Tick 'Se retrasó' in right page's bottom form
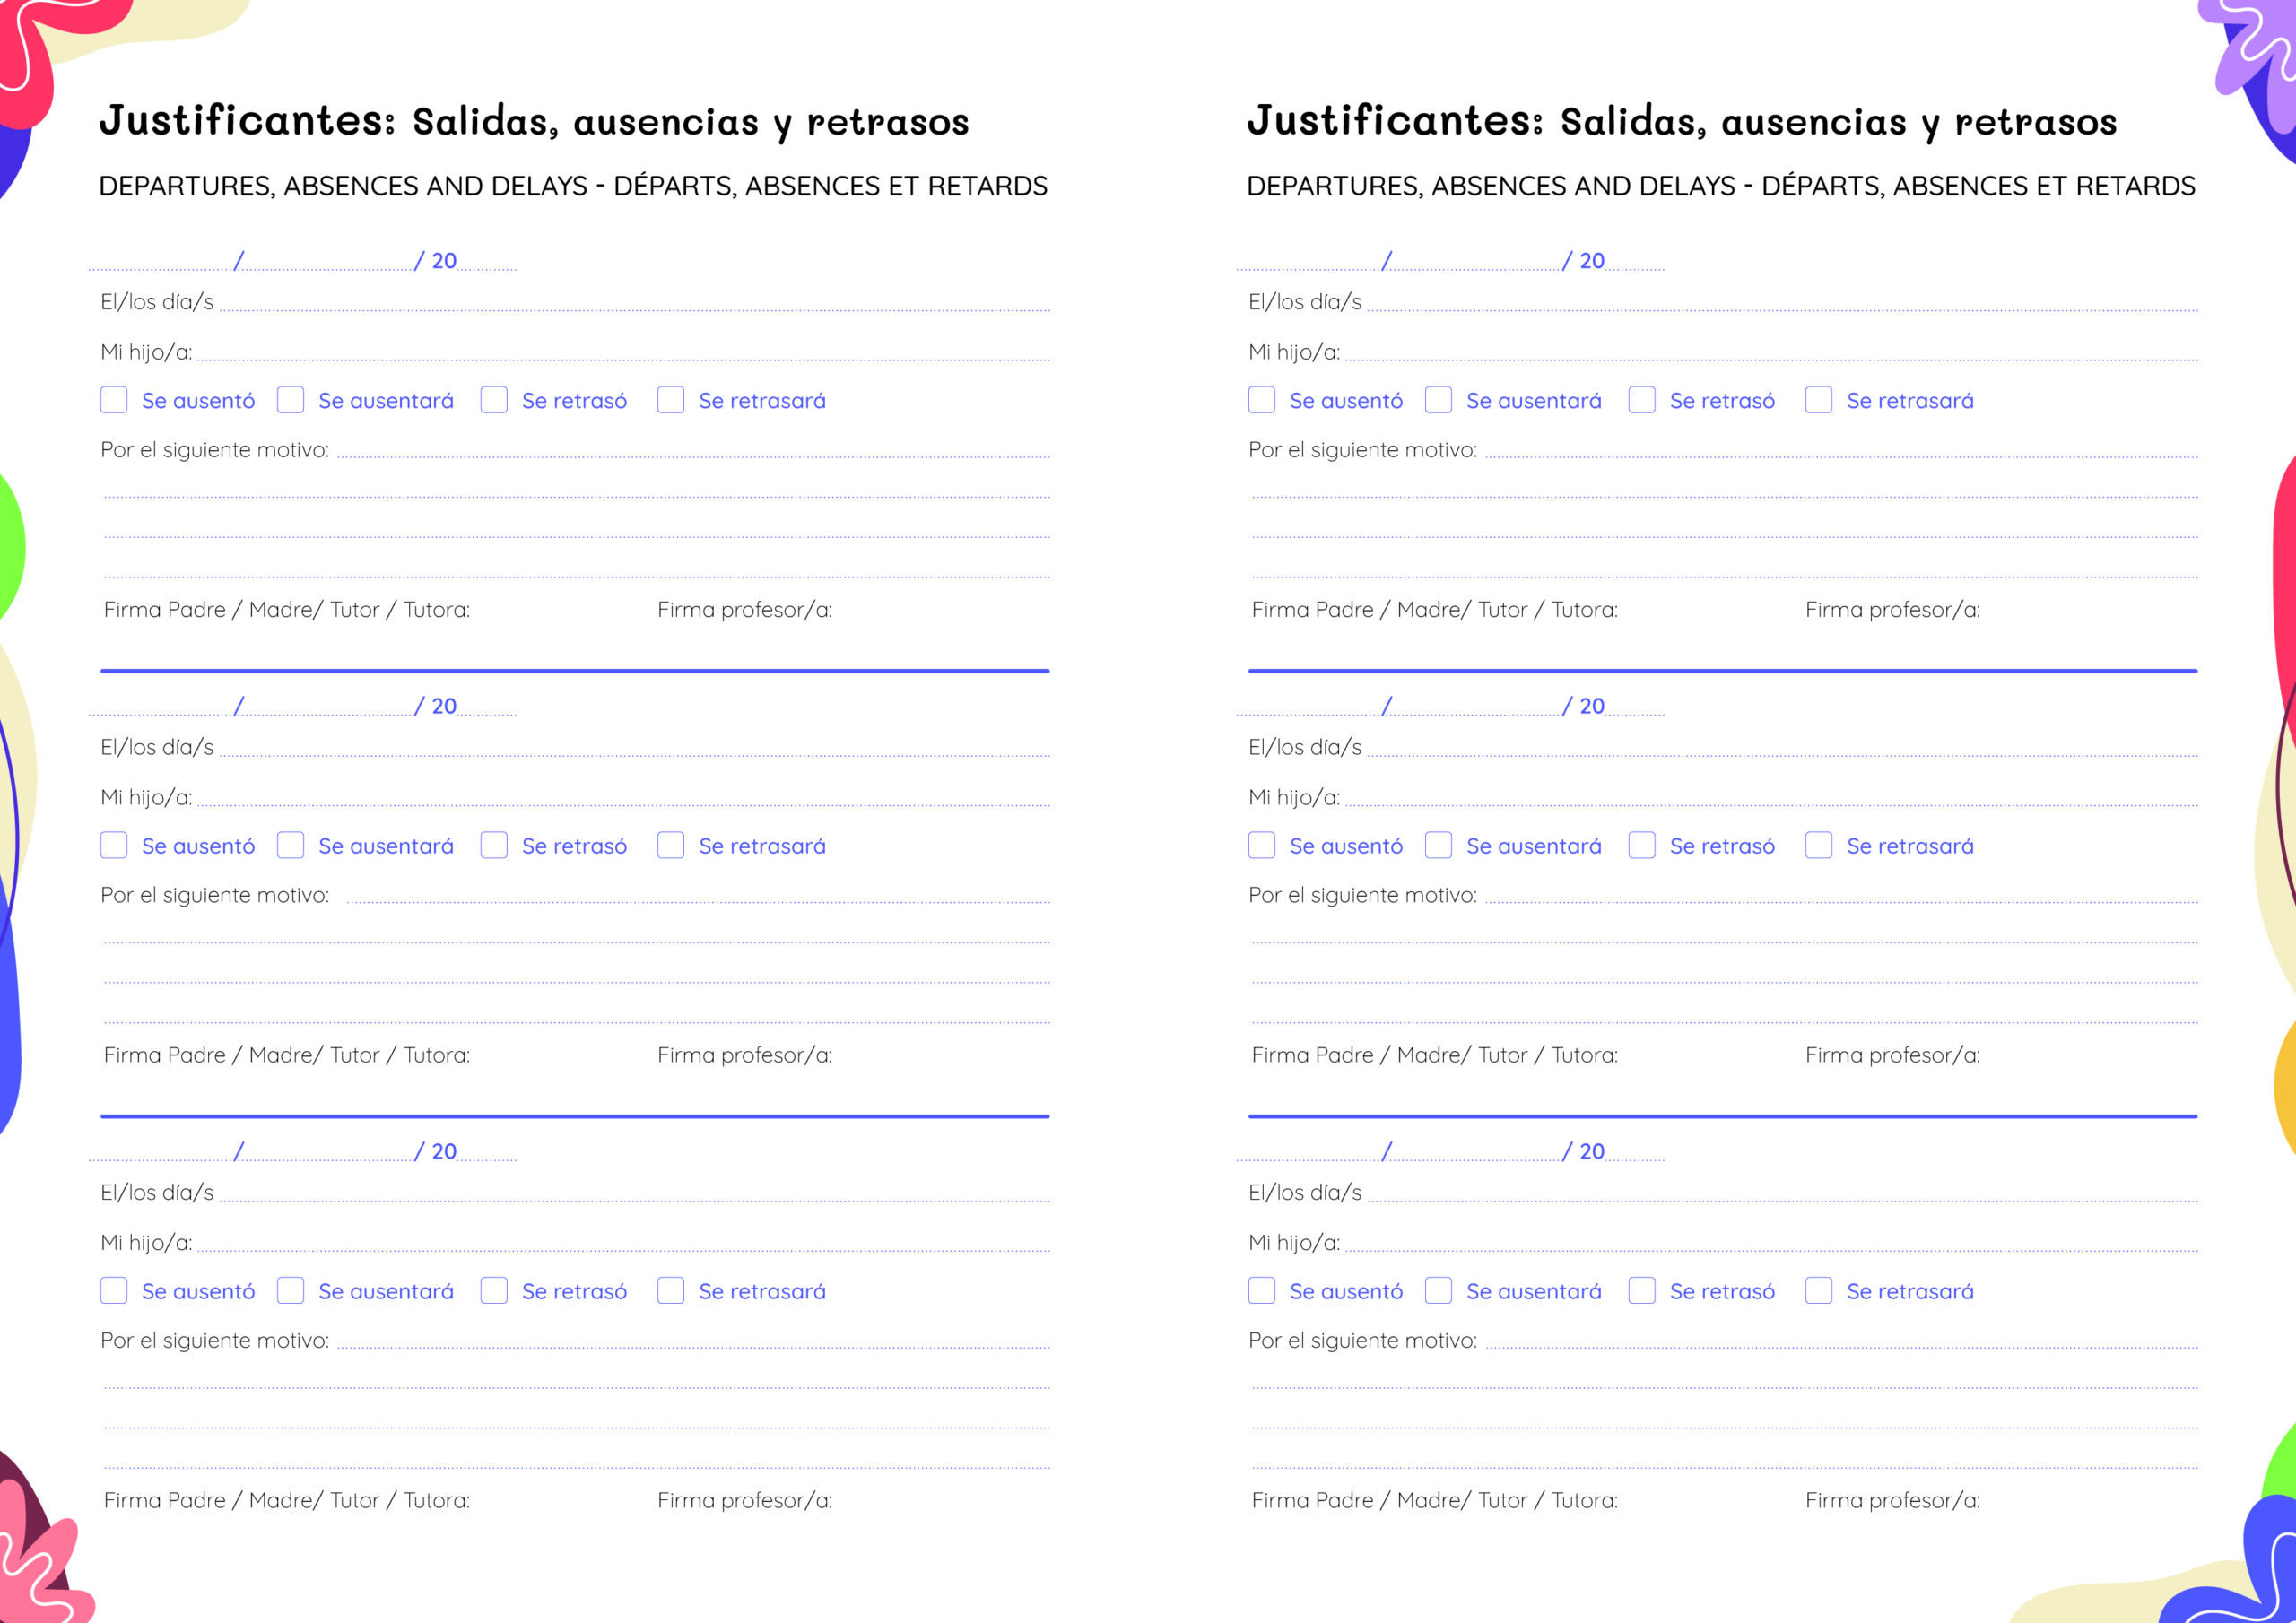Image resolution: width=2296 pixels, height=1623 pixels. tap(1642, 1290)
